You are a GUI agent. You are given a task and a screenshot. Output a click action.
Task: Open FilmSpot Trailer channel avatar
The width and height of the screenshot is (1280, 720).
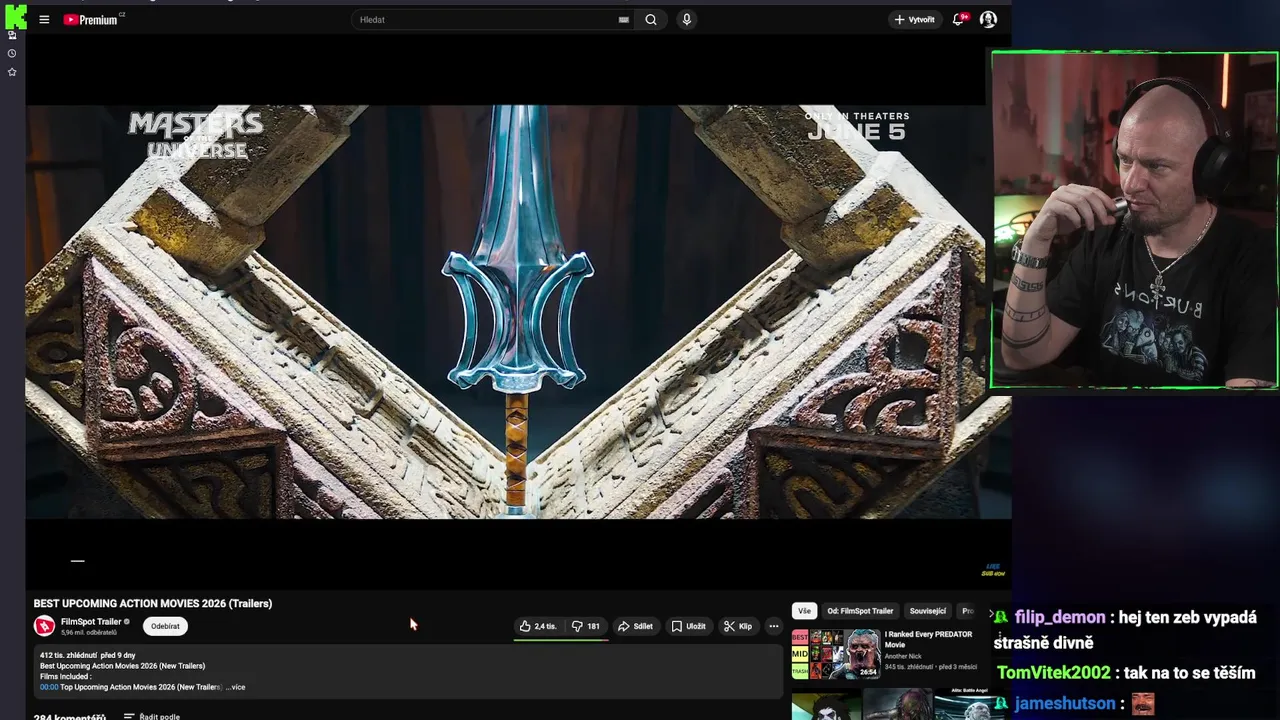tap(44, 626)
